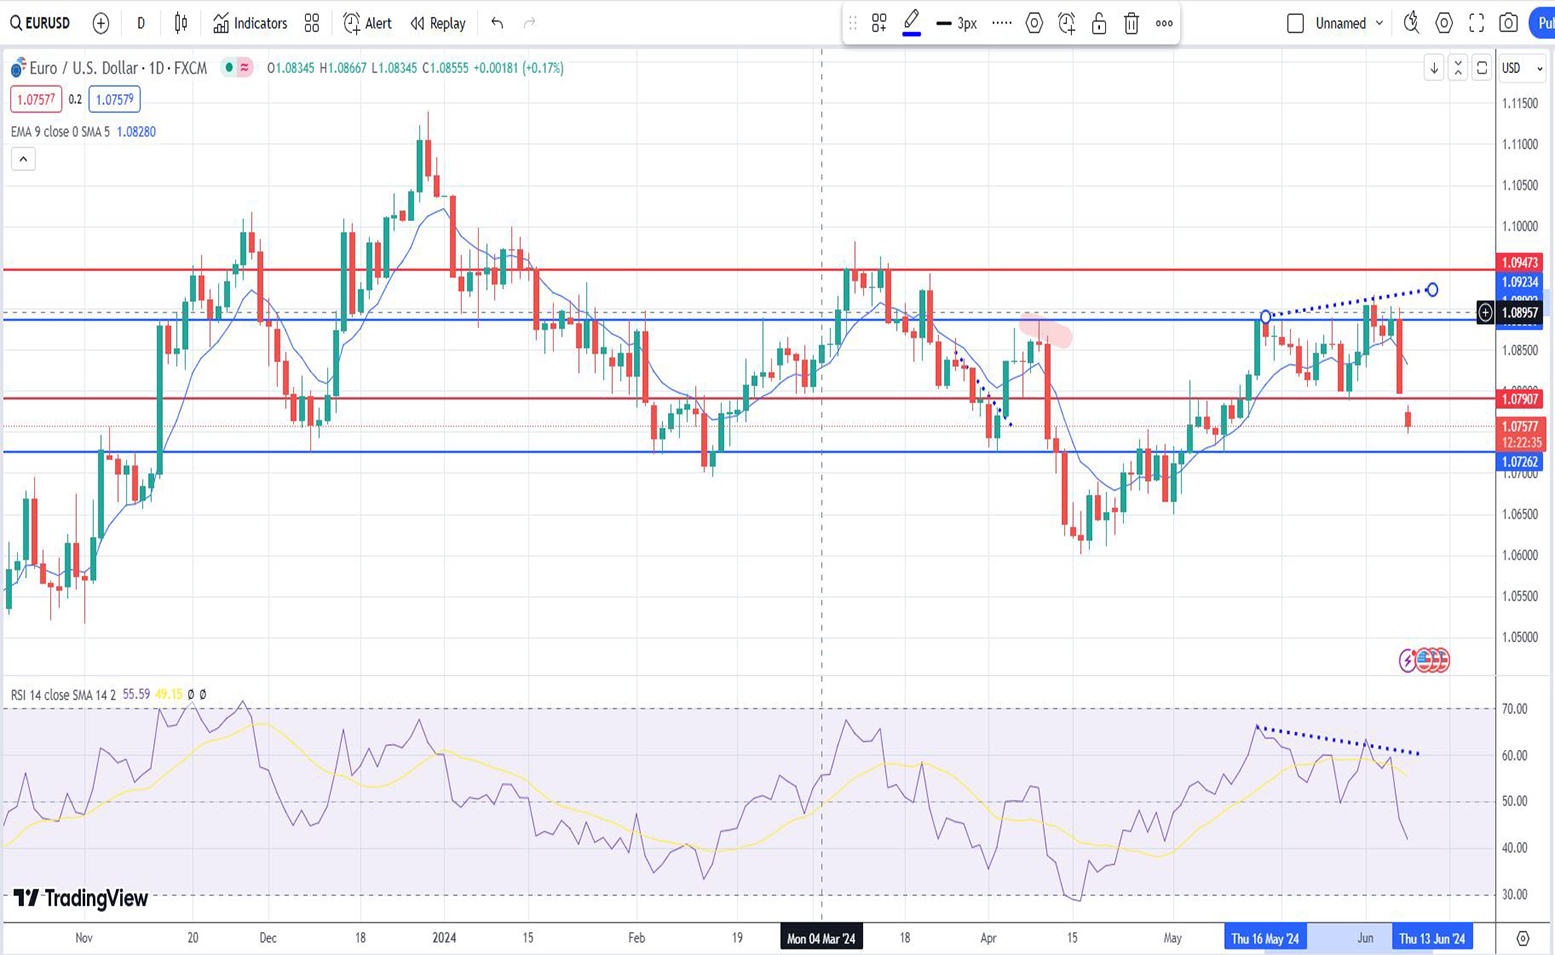
Task: Change line color with the pencil swatch
Action: [x=911, y=23]
